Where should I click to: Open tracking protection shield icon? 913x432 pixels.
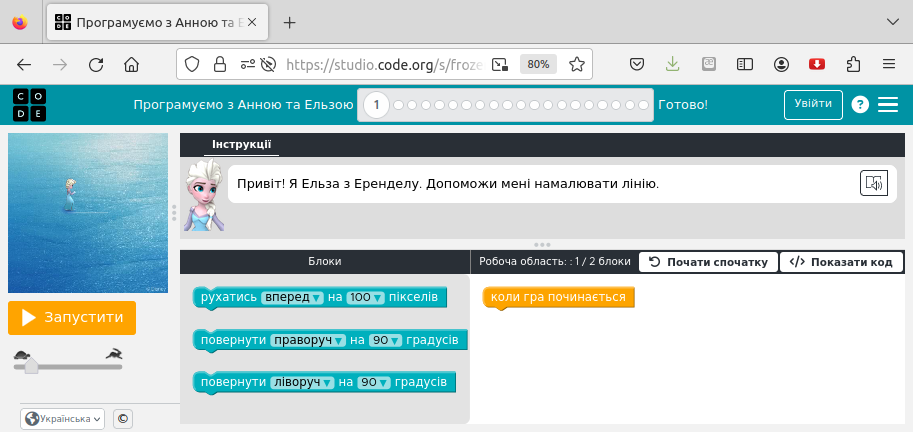[x=192, y=64]
